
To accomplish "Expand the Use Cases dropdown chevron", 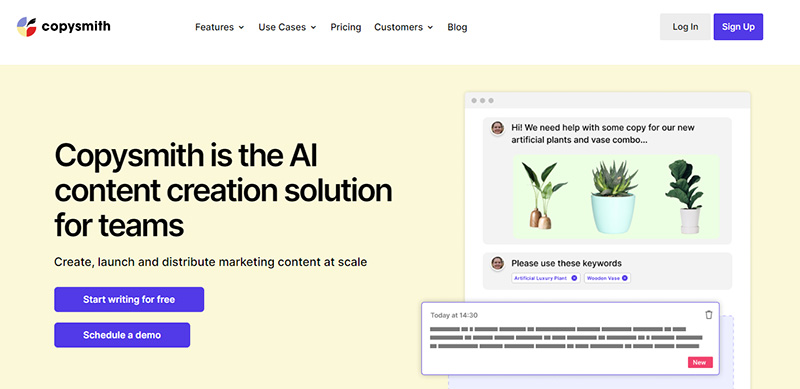I will pos(313,28).
